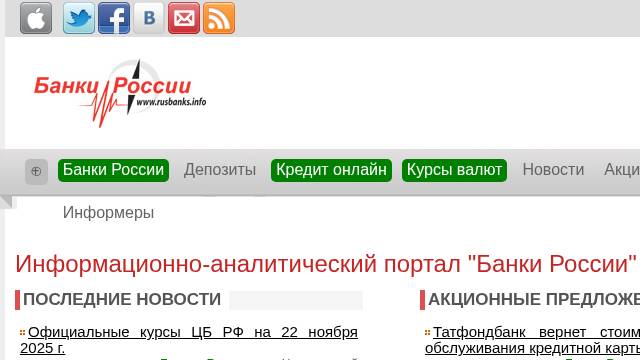Open news link Официальные курсы ЦБ РФ
The image size is (640, 360).
pyautogui.click(x=189, y=340)
